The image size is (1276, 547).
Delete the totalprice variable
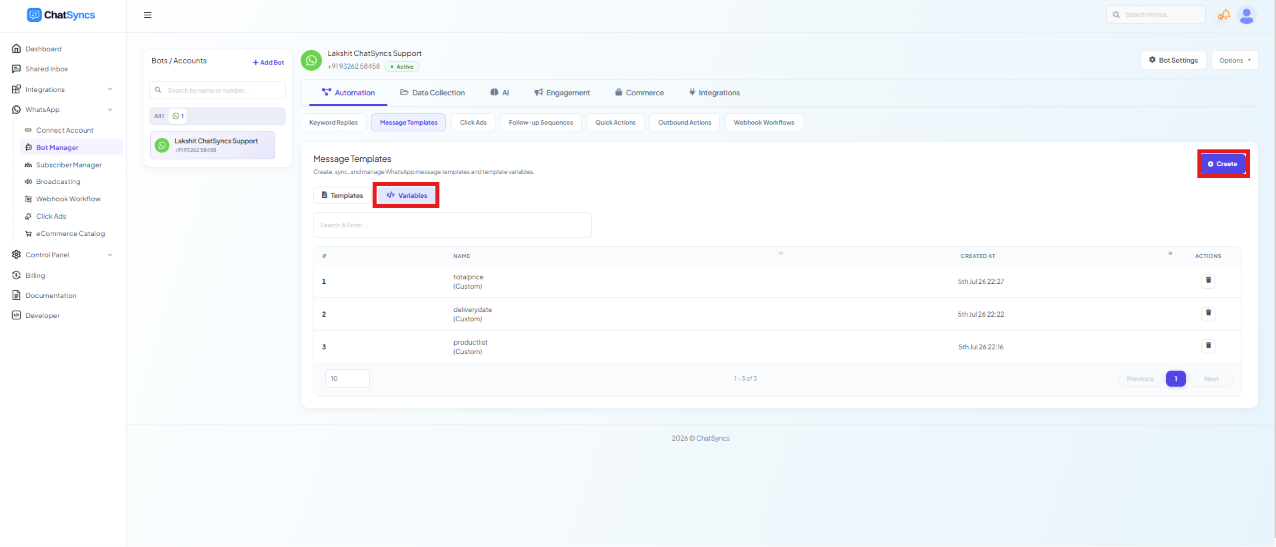tap(1208, 281)
